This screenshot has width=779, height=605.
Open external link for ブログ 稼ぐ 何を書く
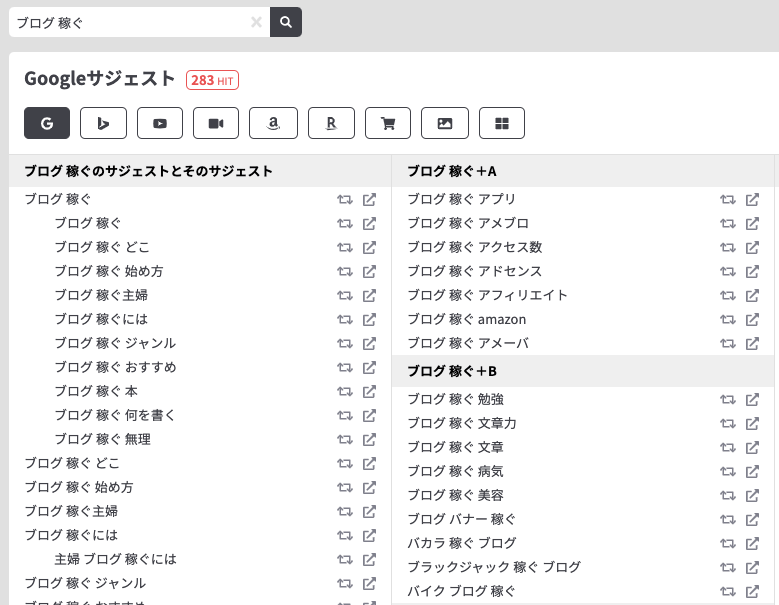tap(369, 415)
